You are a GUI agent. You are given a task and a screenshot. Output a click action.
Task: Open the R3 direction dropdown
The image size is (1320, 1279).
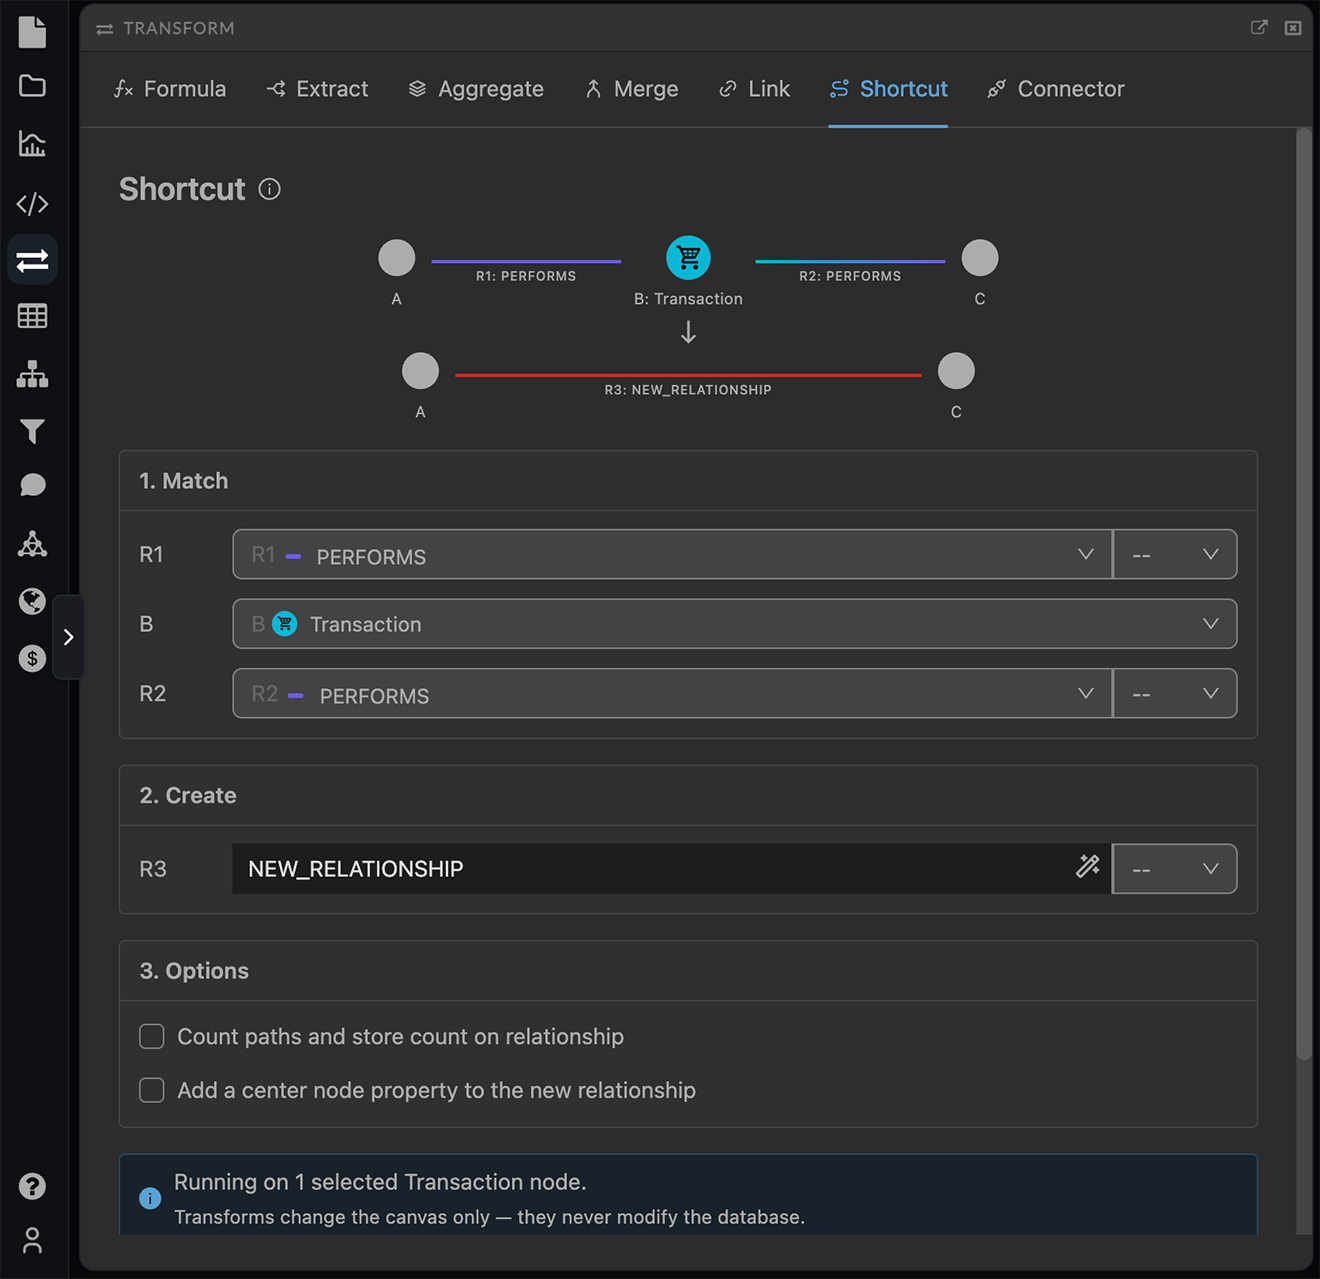[1175, 869]
